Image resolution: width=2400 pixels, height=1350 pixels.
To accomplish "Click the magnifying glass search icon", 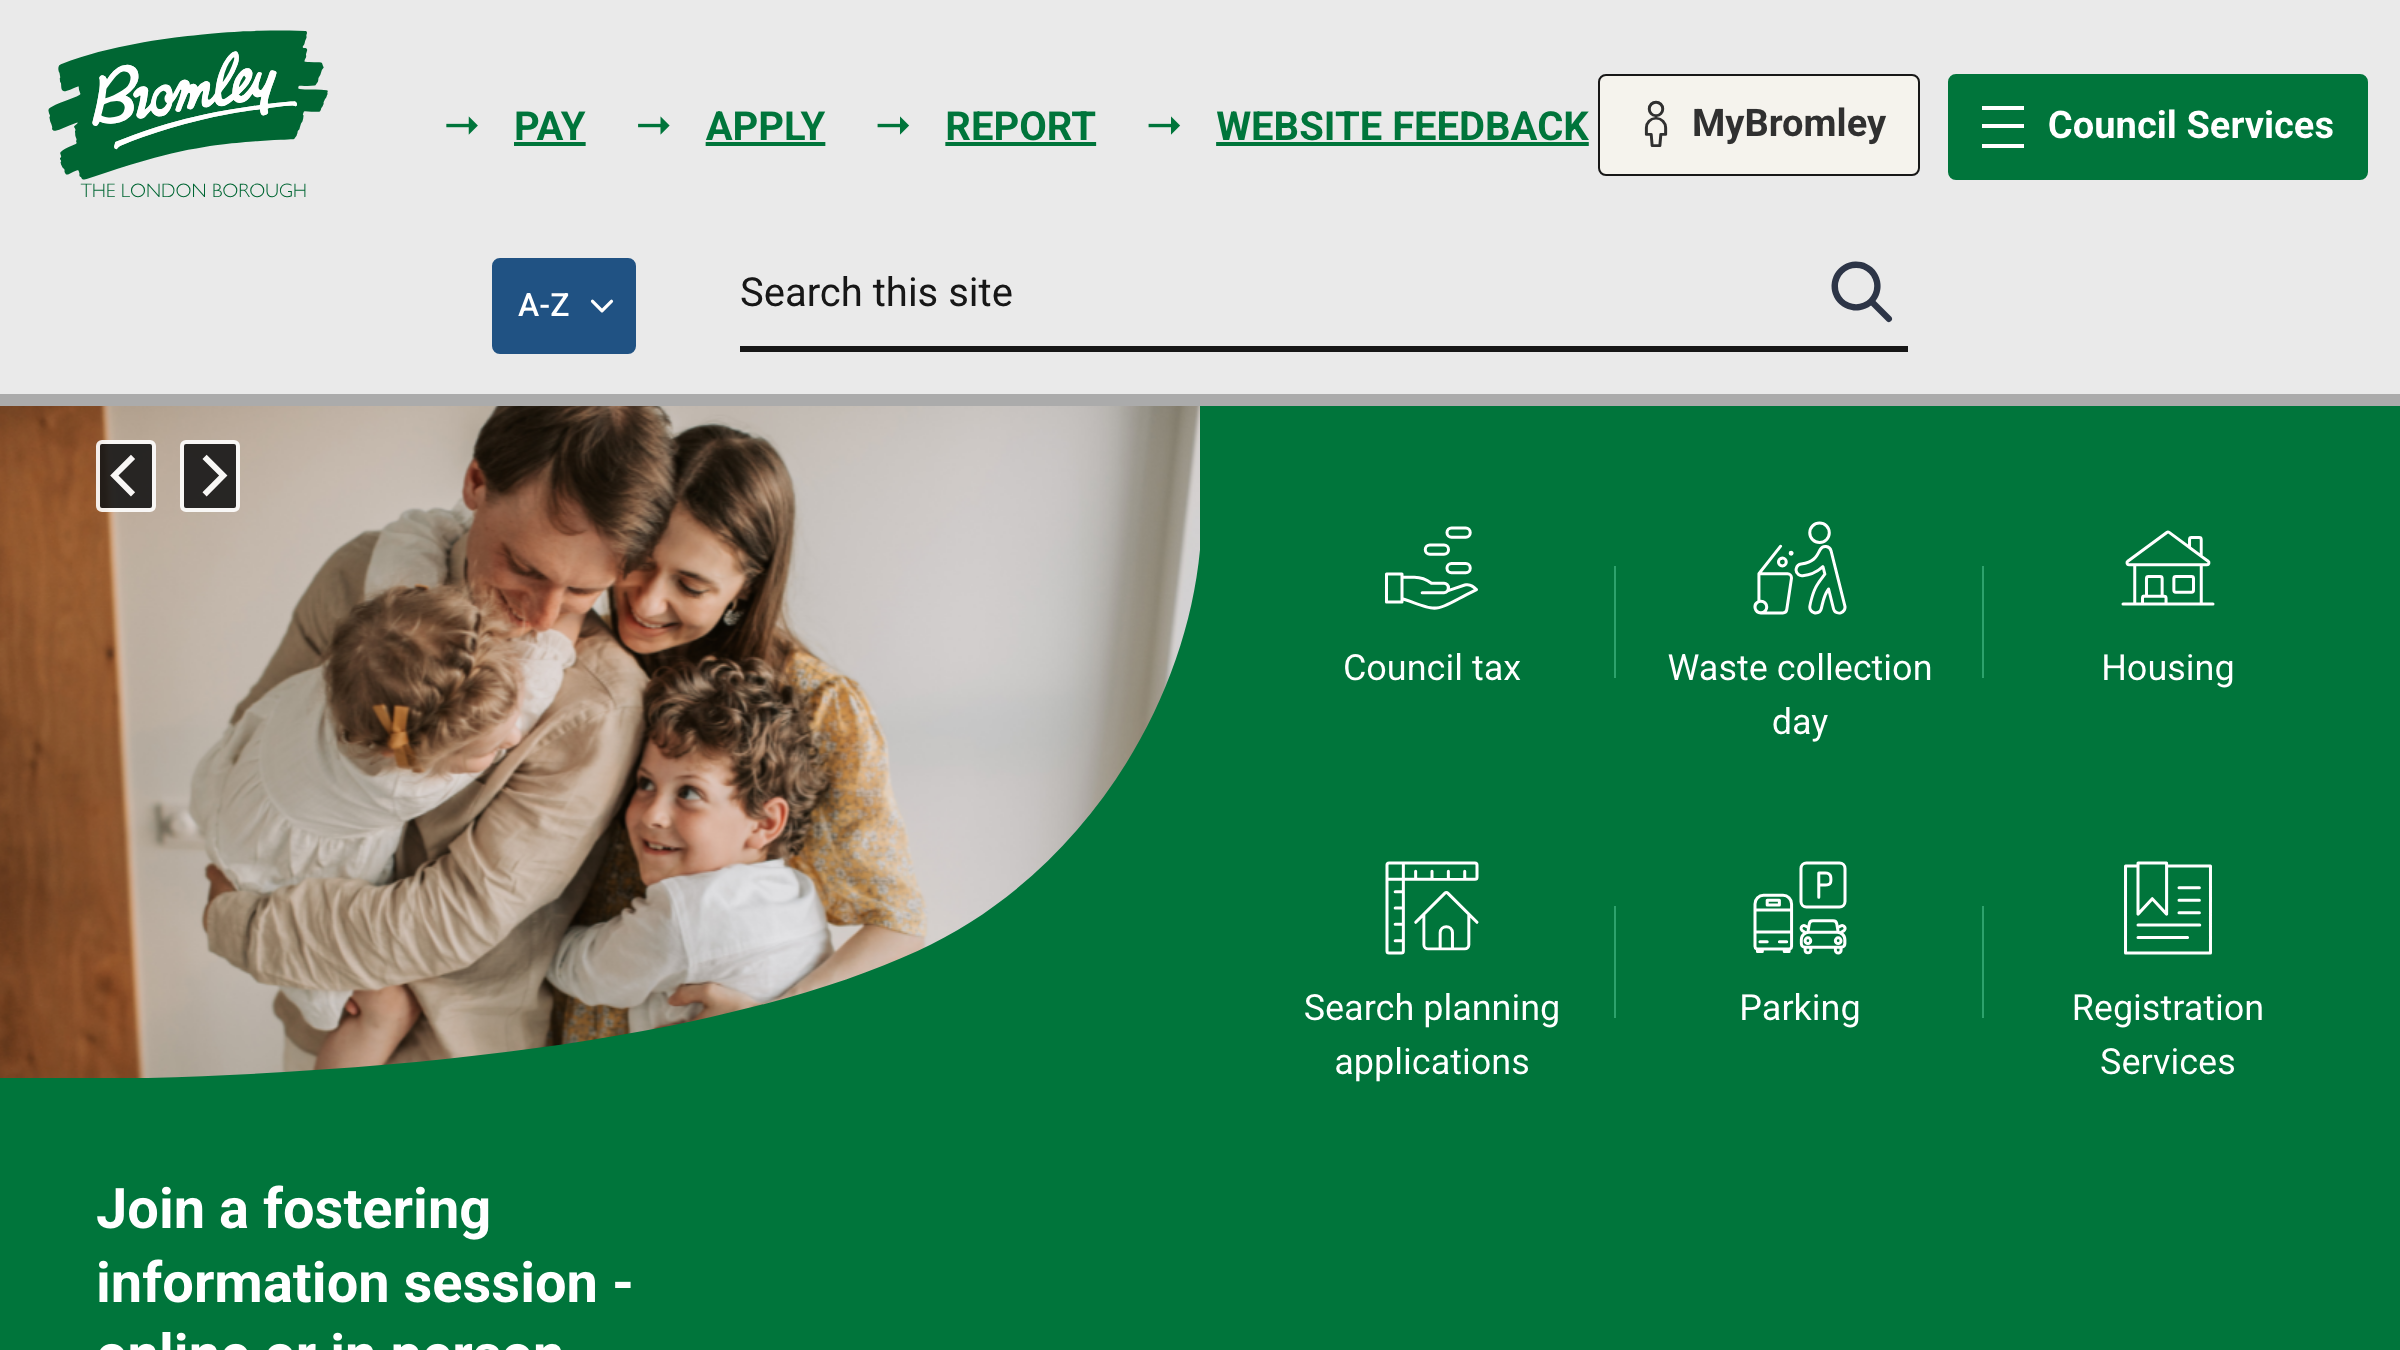I will point(1860,292).
